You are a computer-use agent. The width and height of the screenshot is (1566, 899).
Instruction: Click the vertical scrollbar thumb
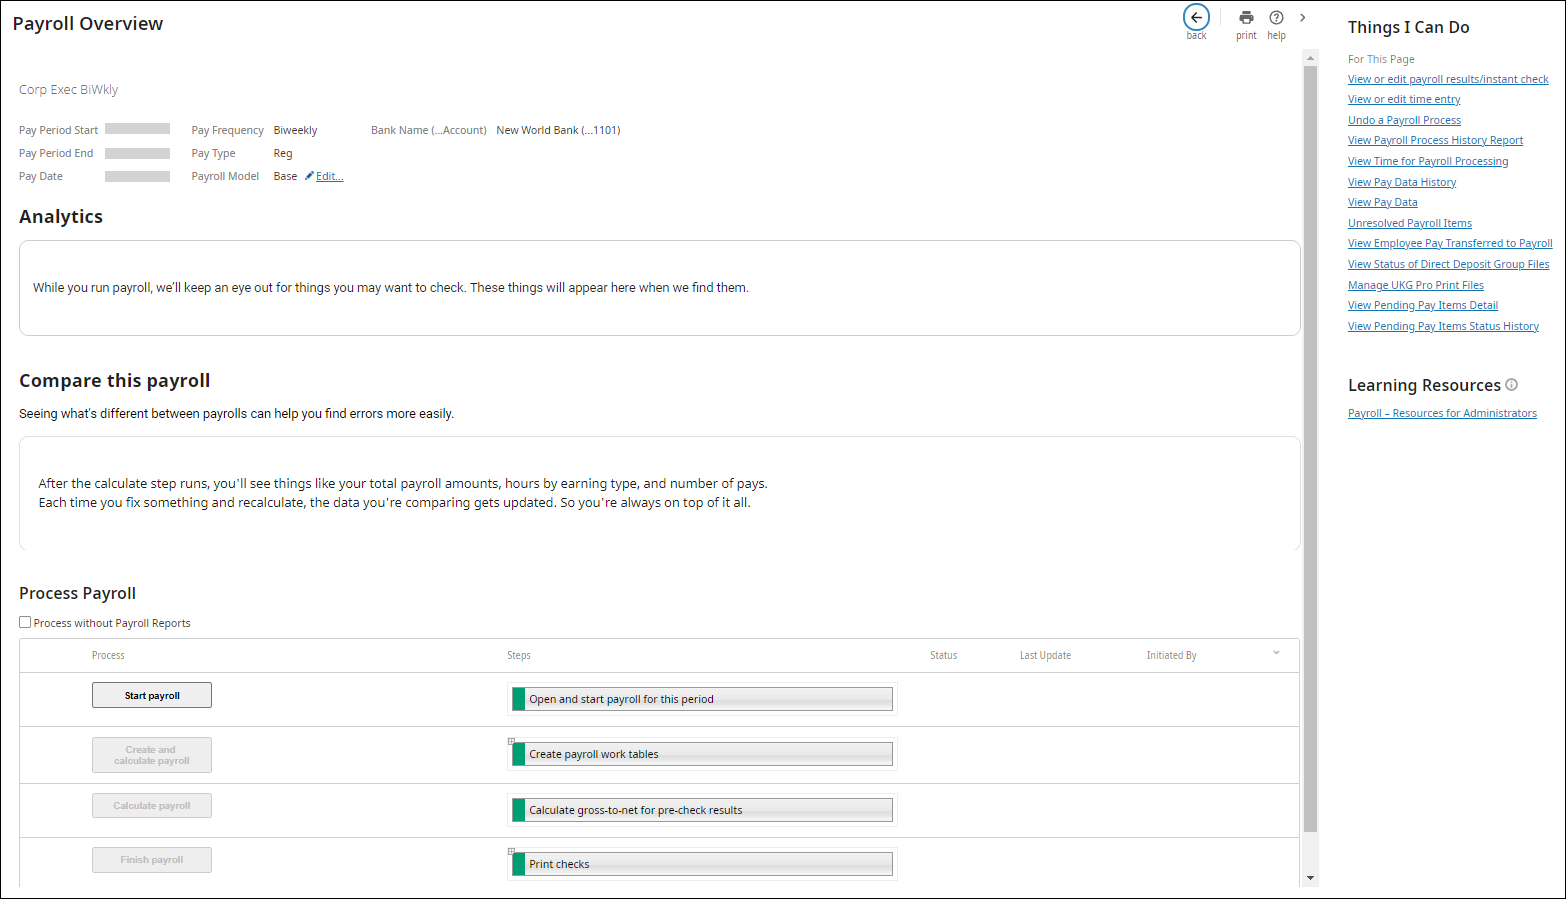tap(1310, 449)
